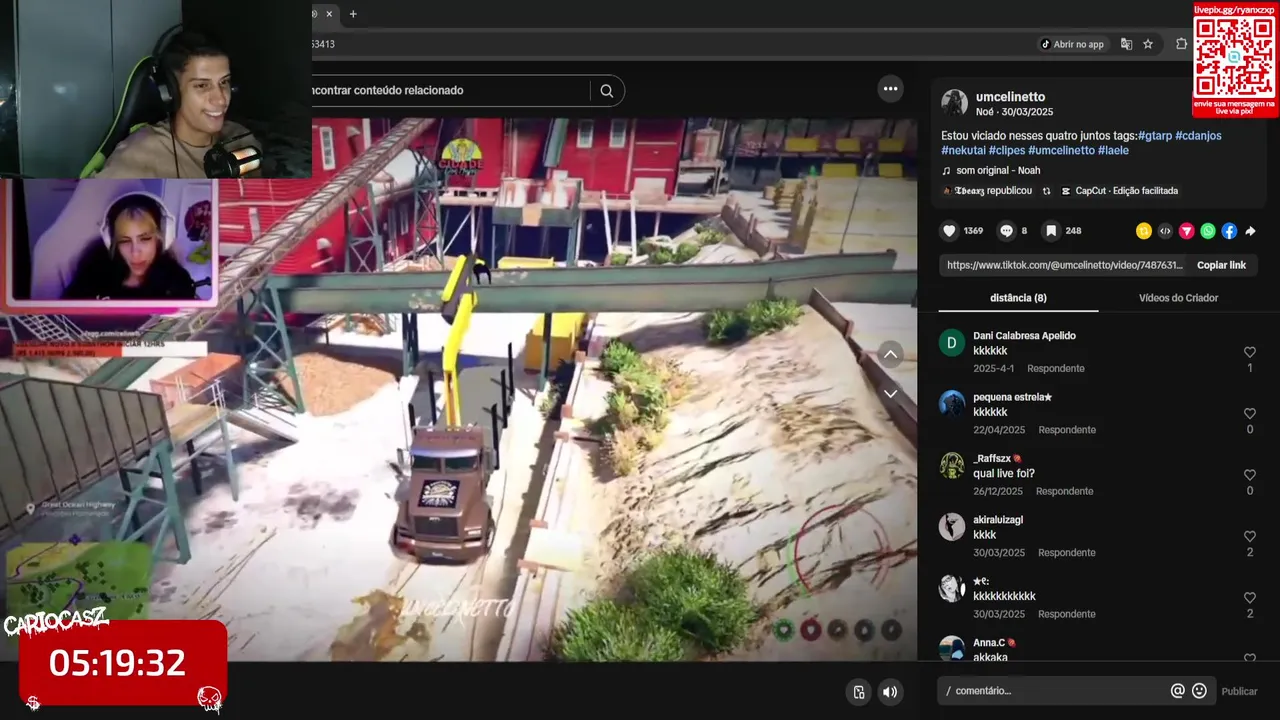Viewport: 1280px width, 720px height.
Task: Like _Raffszx's comment
Action: point(1250,475)
